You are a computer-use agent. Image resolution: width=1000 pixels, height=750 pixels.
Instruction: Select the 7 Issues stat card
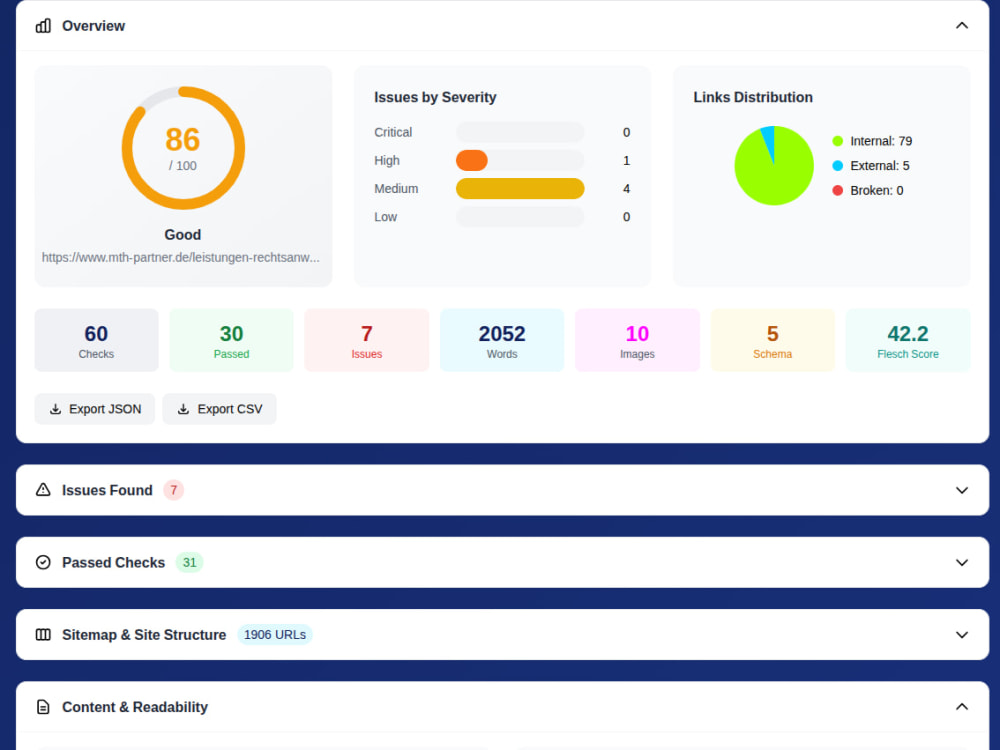click(x=367, y=340)
